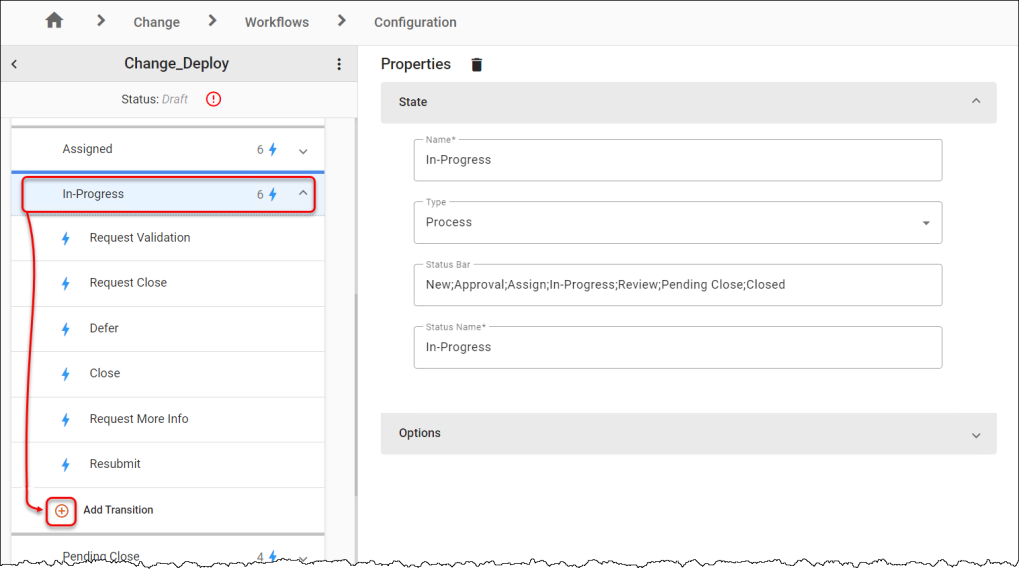
Task: Click the lightning icon beside Request Validation
Action: [x=66, y=239]
